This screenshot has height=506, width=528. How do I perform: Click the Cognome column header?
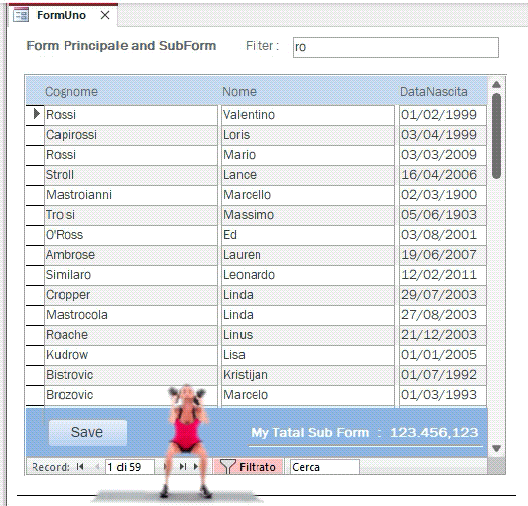(71, 92)
